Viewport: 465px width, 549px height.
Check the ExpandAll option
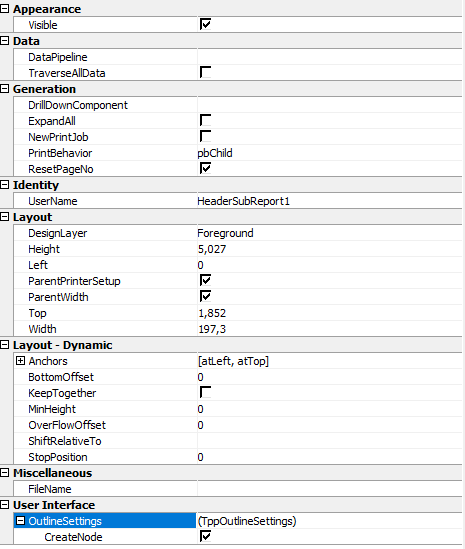point(205,120)
